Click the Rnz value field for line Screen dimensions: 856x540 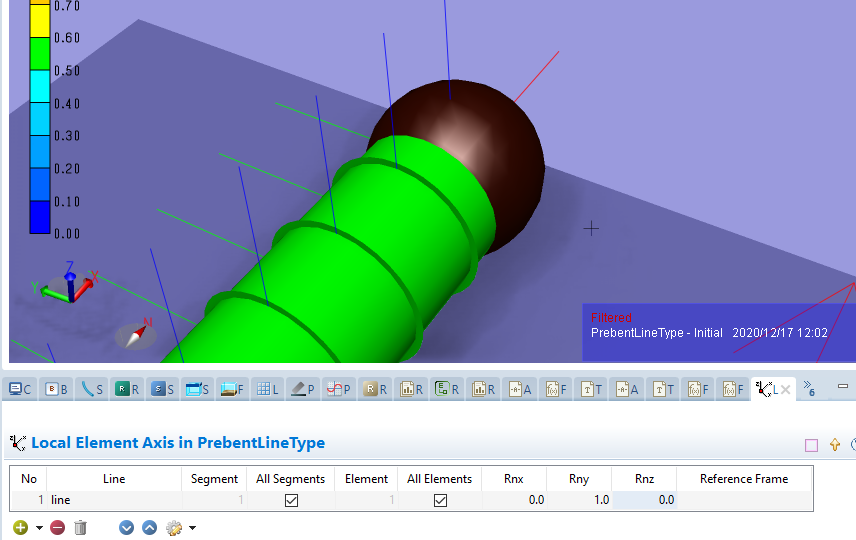click(644, 500)
